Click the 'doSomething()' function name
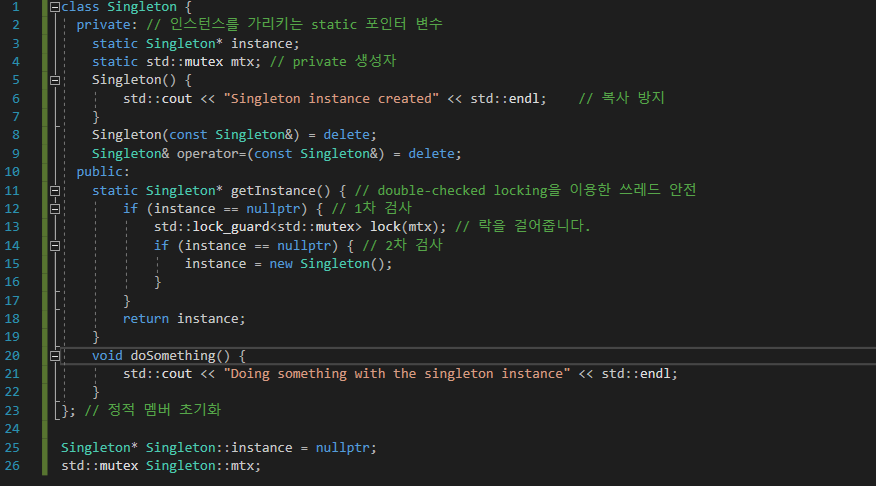 pos(180,356)
